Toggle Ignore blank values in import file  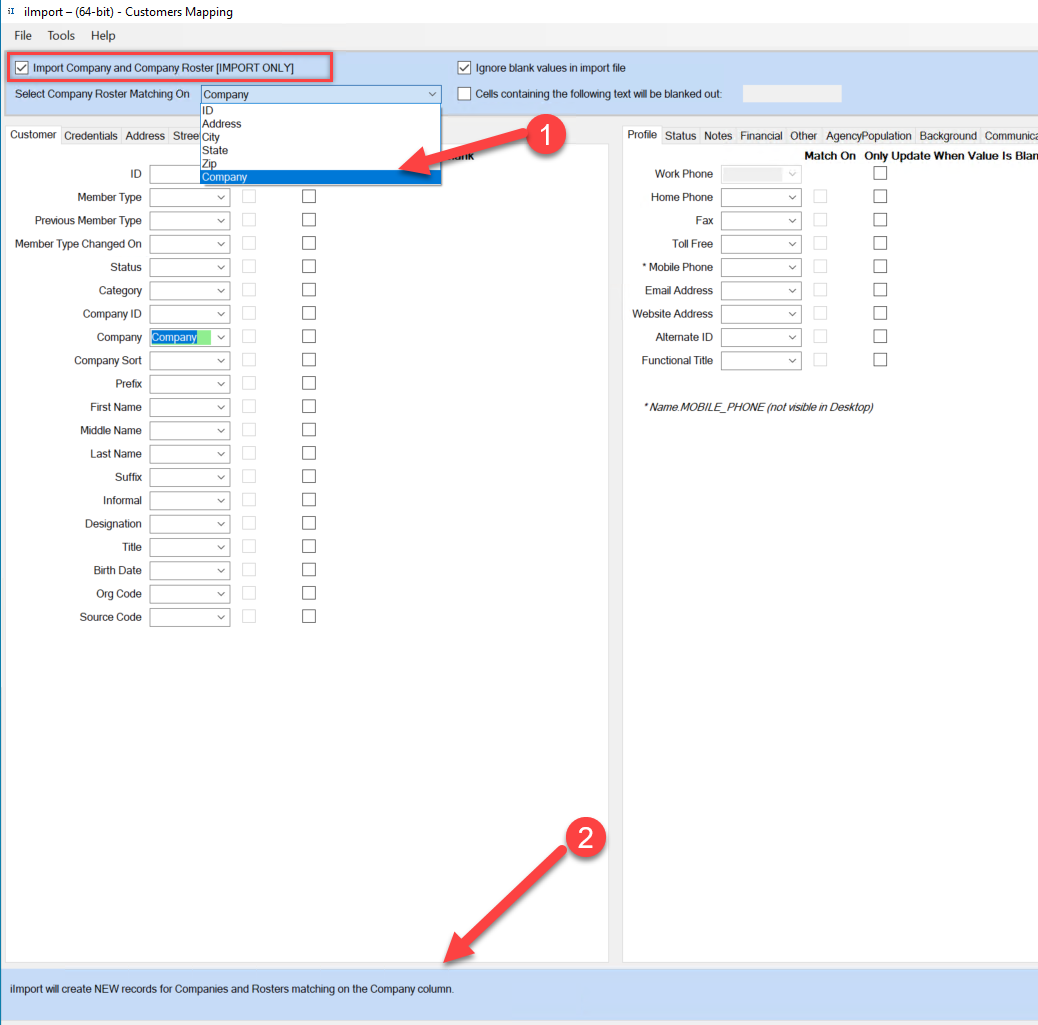click(x=464, y=68)
